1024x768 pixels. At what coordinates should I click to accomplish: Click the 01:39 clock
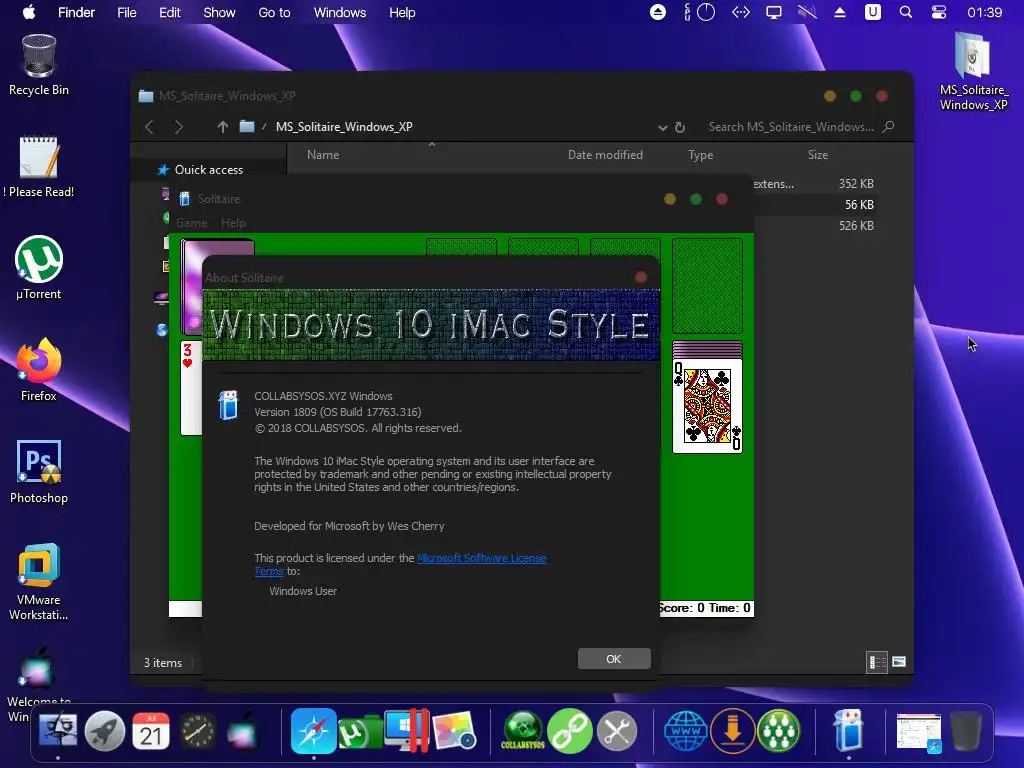pyautogui.click(x=984, y=12)
